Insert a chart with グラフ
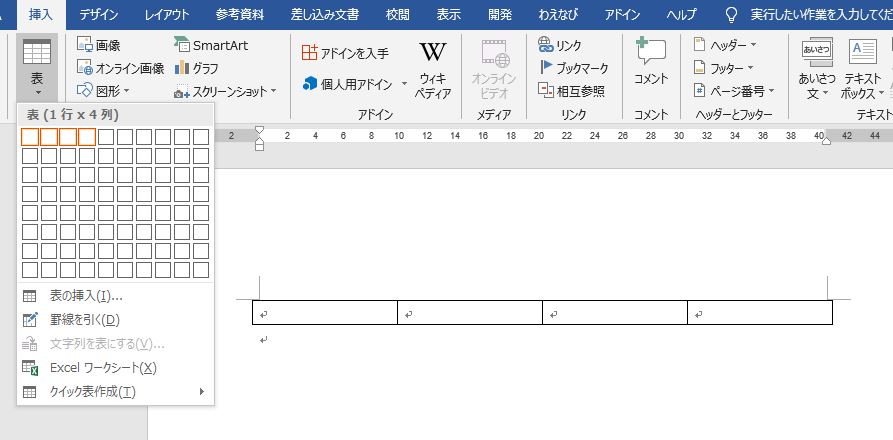893x440 pixels. [196, 68]
